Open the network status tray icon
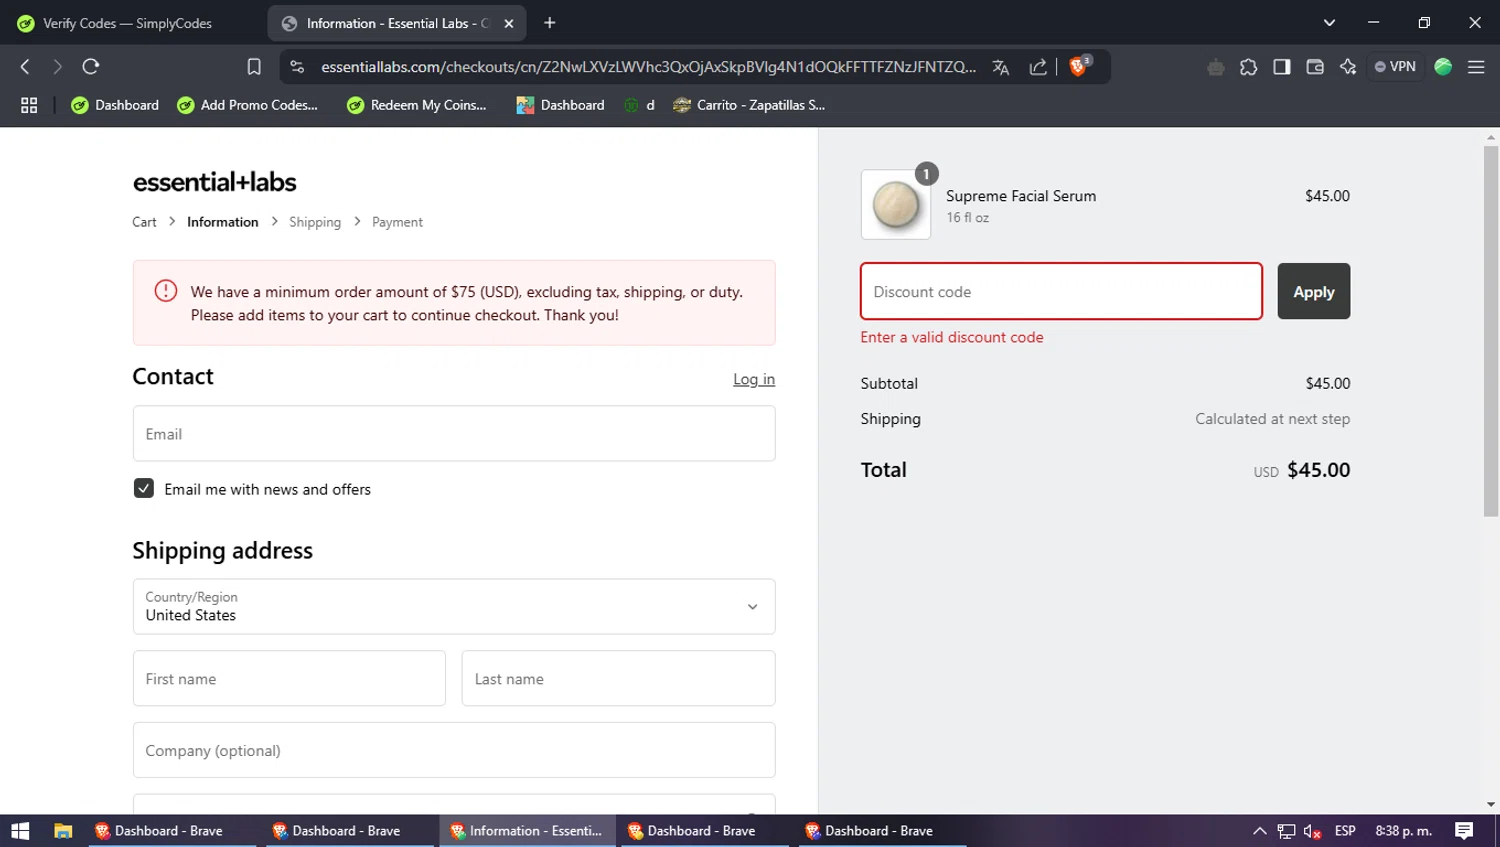1500x847 pixels. tap(1286, 831)
